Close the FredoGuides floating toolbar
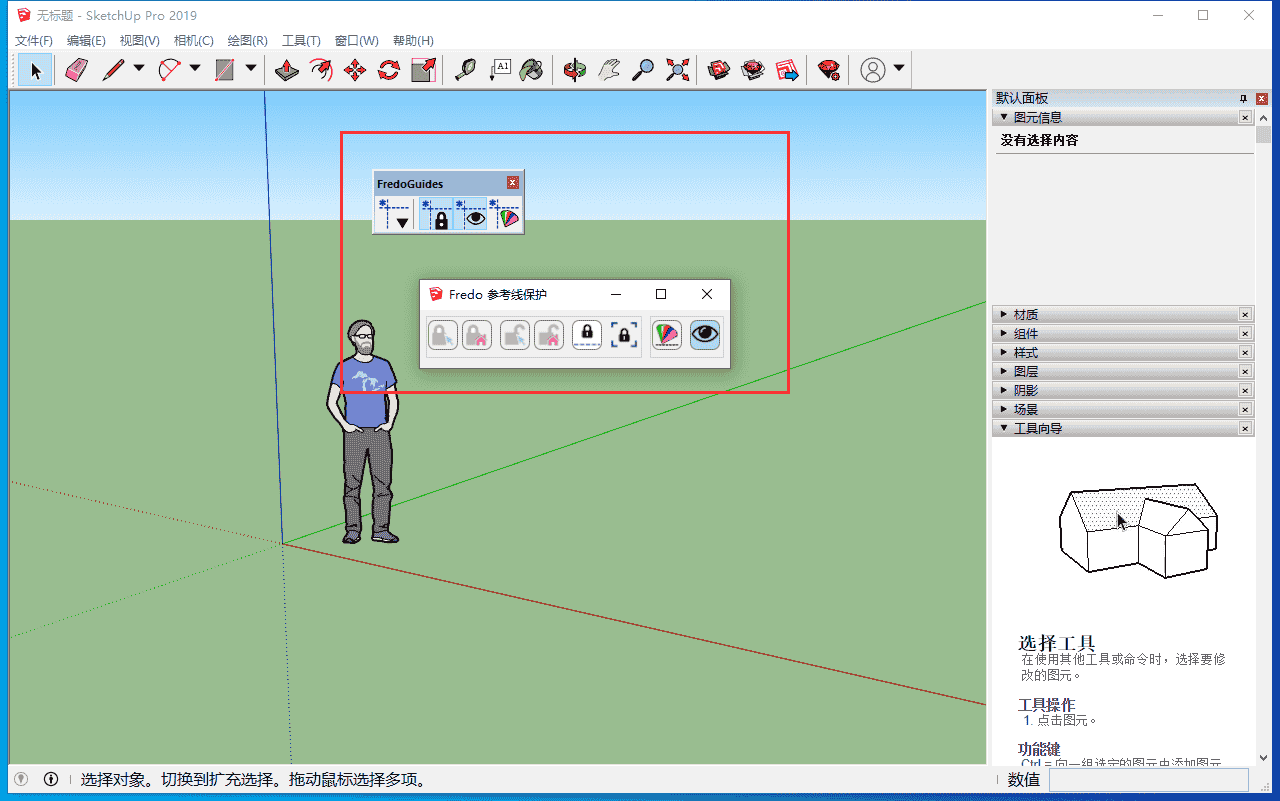 tap(513, 183)
